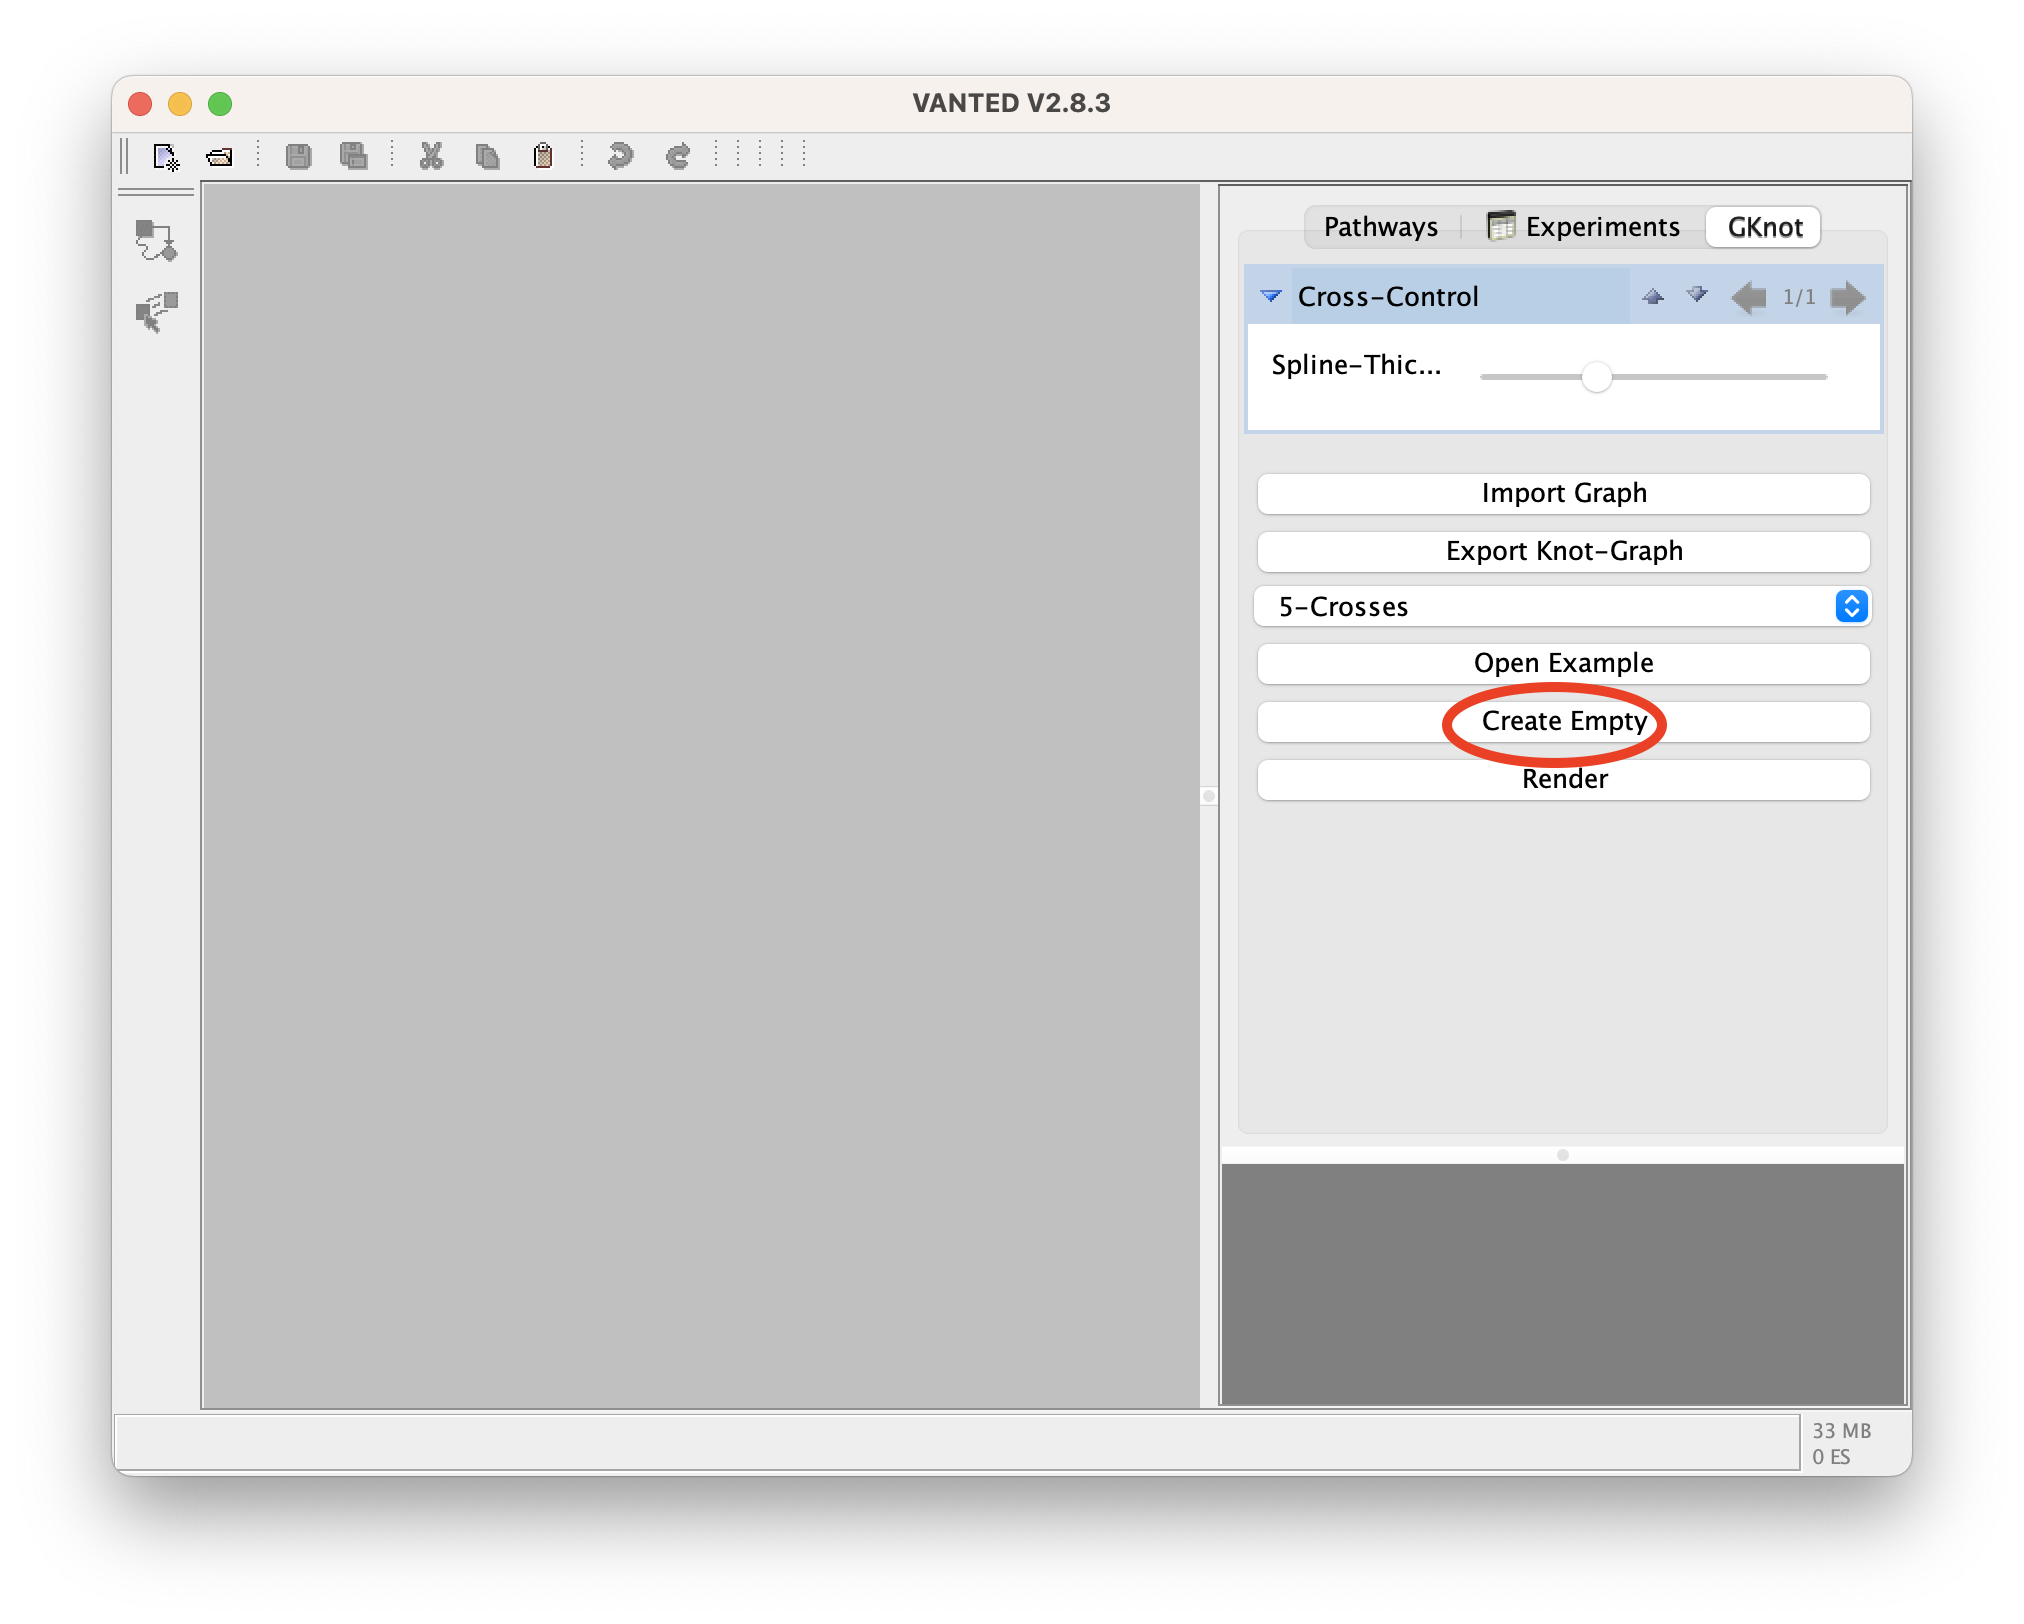This screenshot has width=2024, height=1624.
Task: Click the Paste clipboard icon
Action: 543,156
